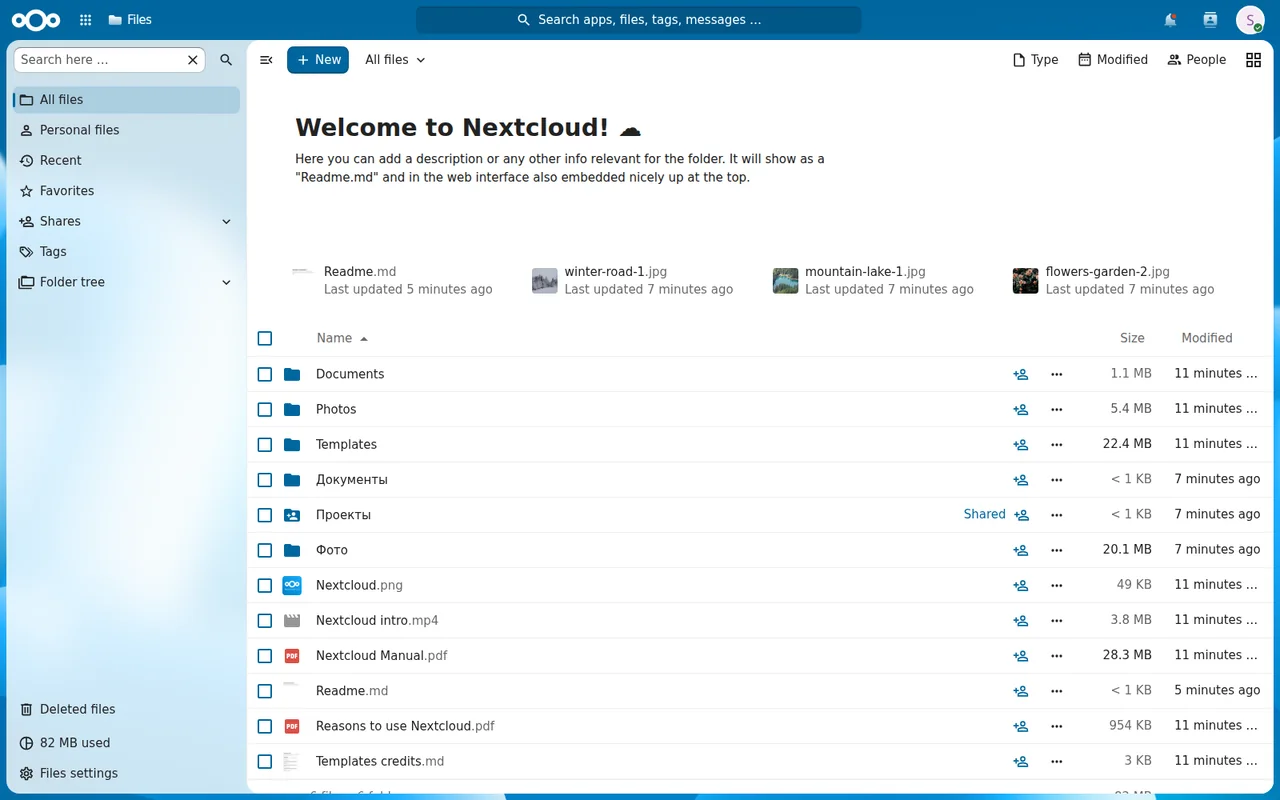This screenshot has width=1280, height=800.
Task: Open the All files breadcrumb dropdown
Action: (x=395, y=60)
